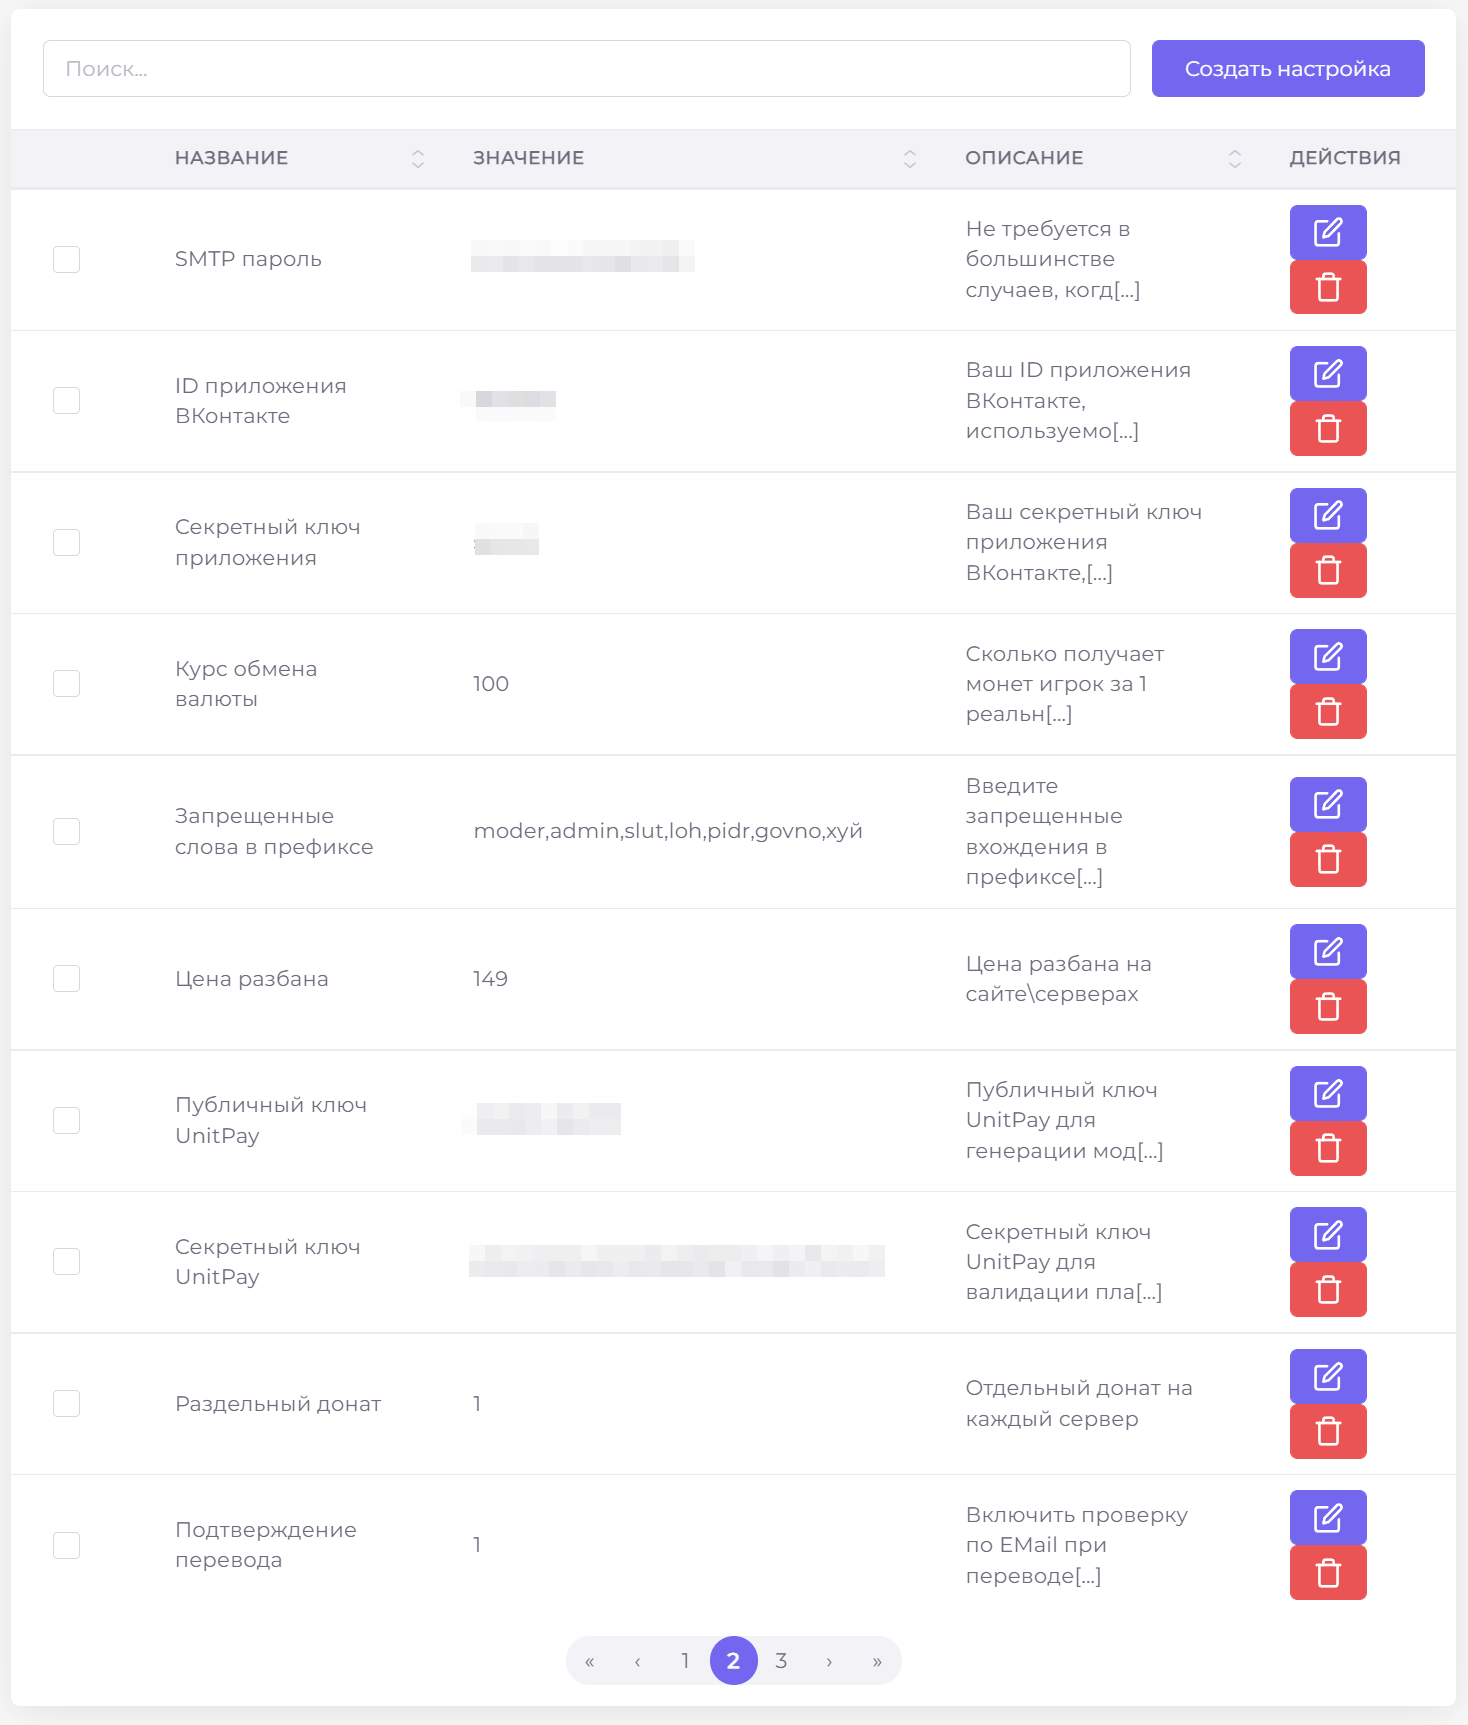Edit the SMTP пароль setting
Viewport: 1468px width, 1725px height.
click(x=1328, y=232)
